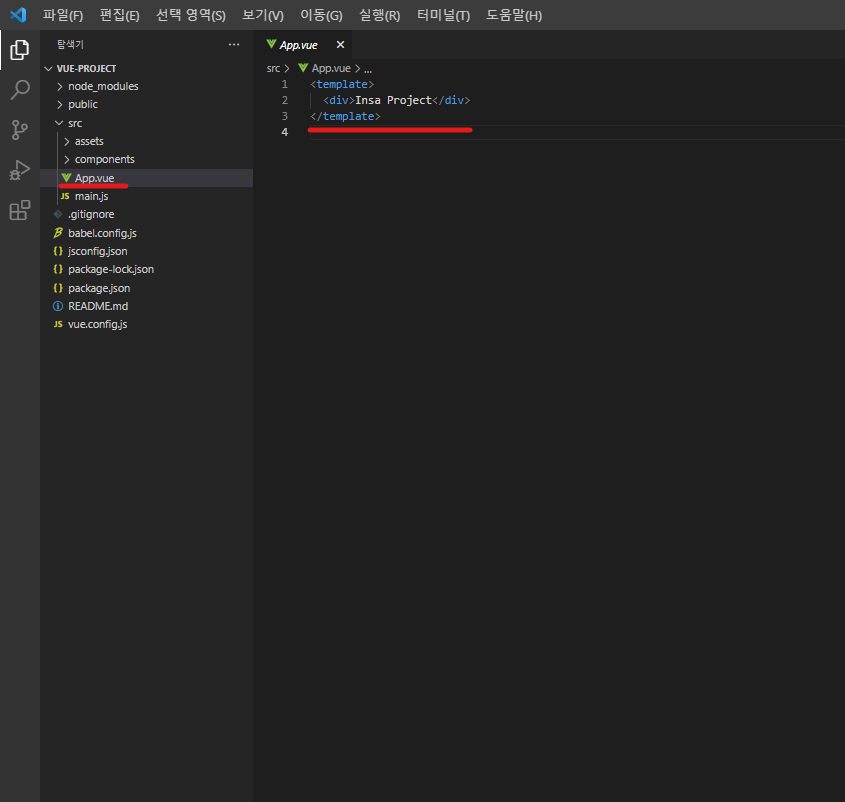Click the braces icon beside package.json
The width and height of the screenshot is (845, 802).
point(58,288)
